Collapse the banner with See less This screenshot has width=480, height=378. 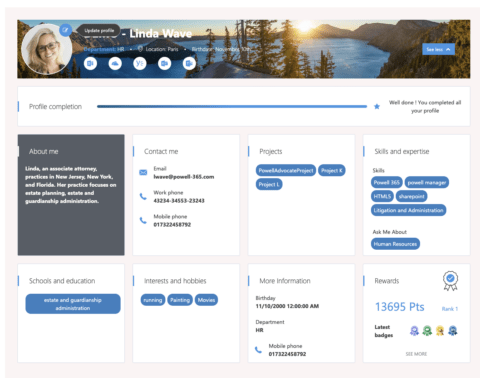[x=438, y=49]
